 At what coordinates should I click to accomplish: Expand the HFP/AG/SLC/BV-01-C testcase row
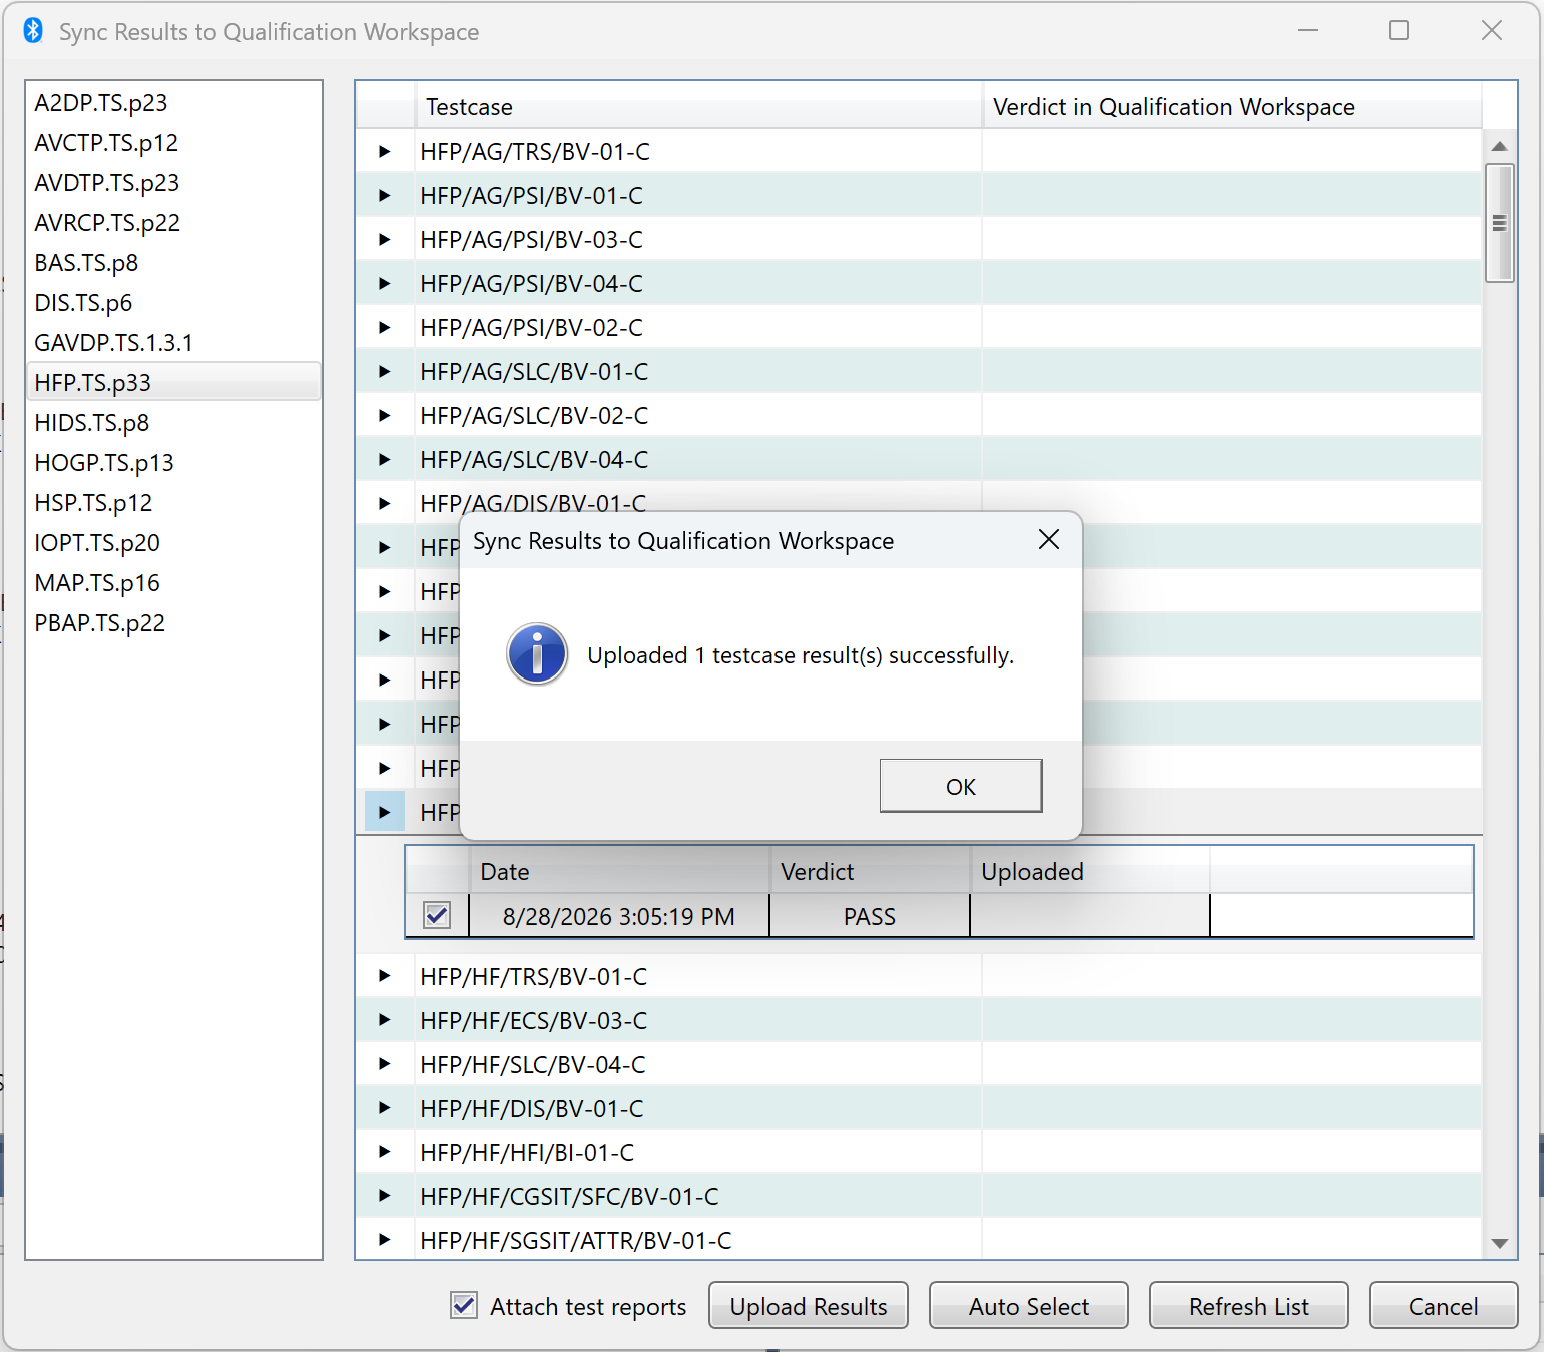[385, 372]
